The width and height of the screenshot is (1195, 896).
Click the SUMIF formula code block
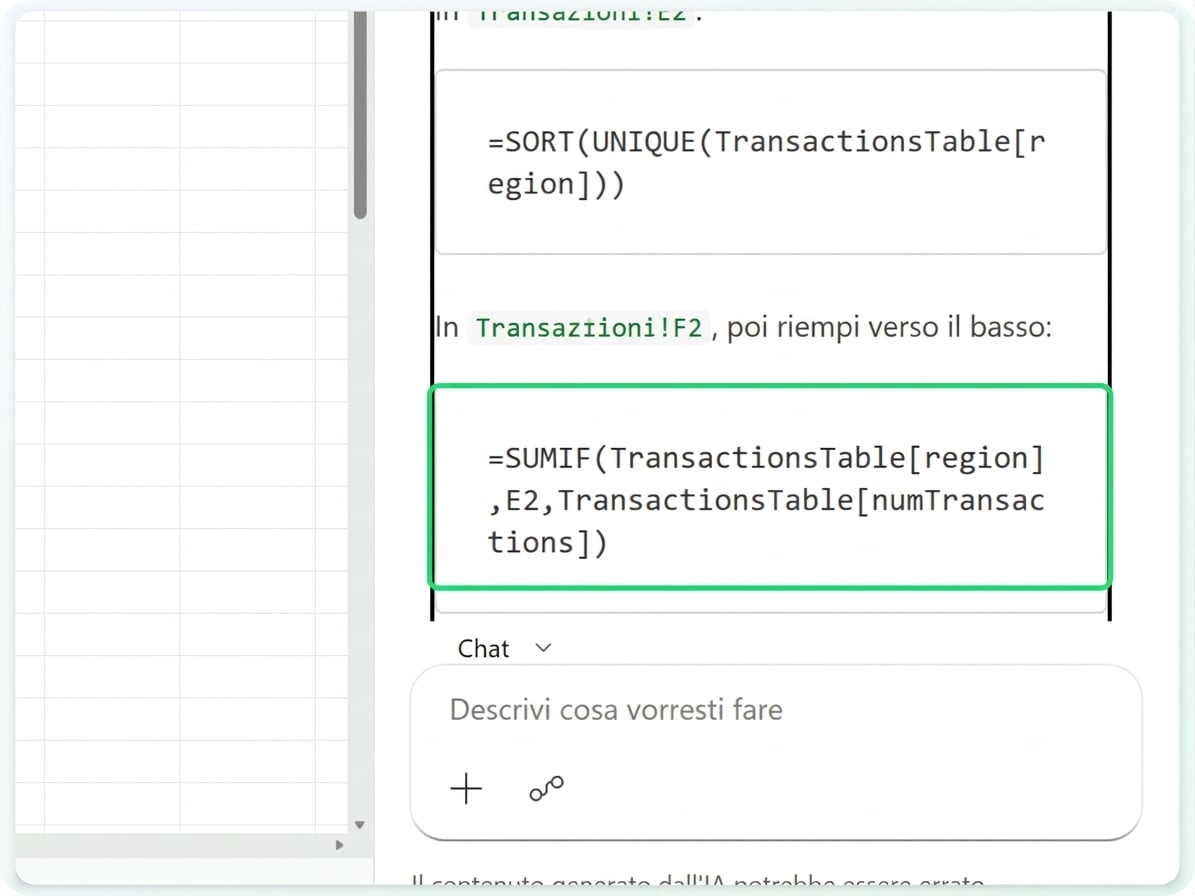(770, 487)
